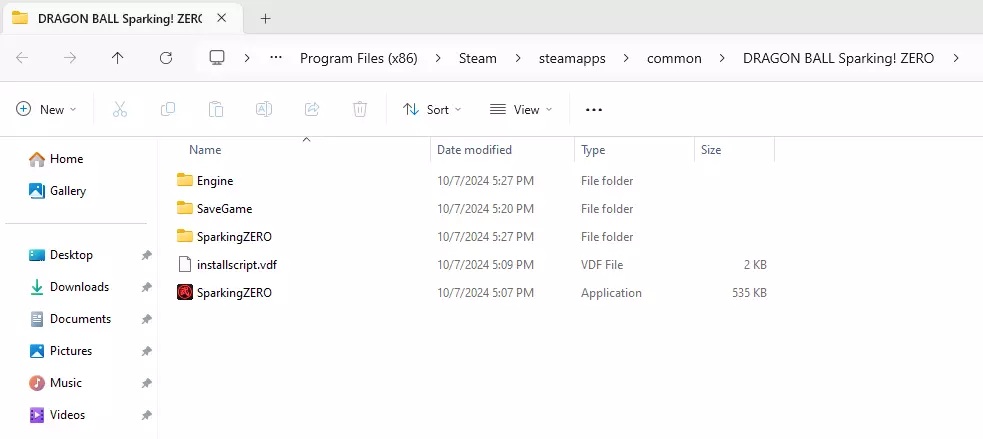Click pin icon next to Music
The image size is (983, 439).
[x=146, y=383]
